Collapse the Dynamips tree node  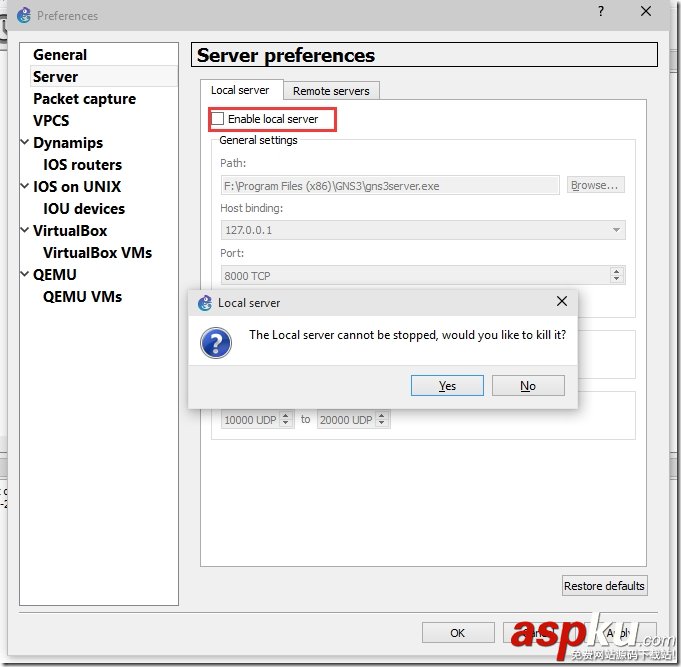click(x=25, y=142)
